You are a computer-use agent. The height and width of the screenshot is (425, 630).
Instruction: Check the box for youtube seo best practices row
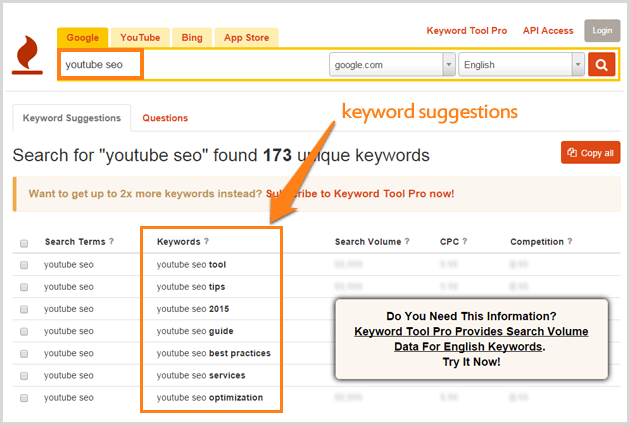click(24, 353)
